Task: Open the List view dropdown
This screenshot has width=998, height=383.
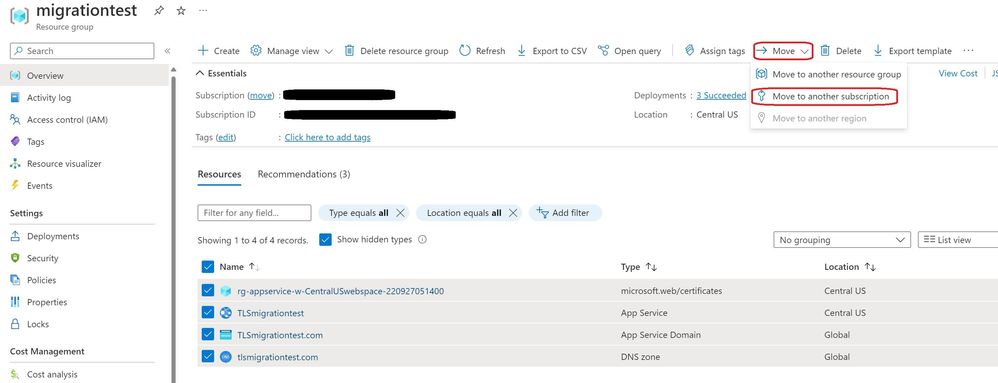Action: coord(957,240)
